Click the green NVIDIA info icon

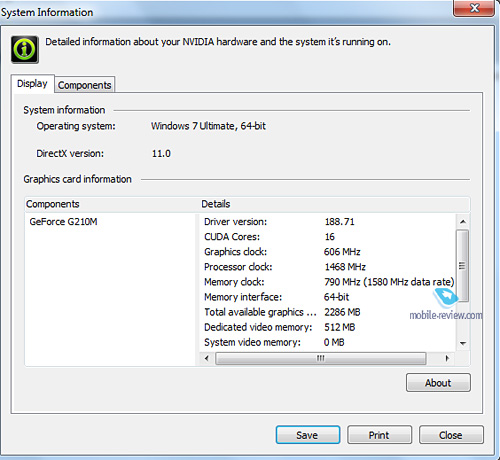pos(25,50)
